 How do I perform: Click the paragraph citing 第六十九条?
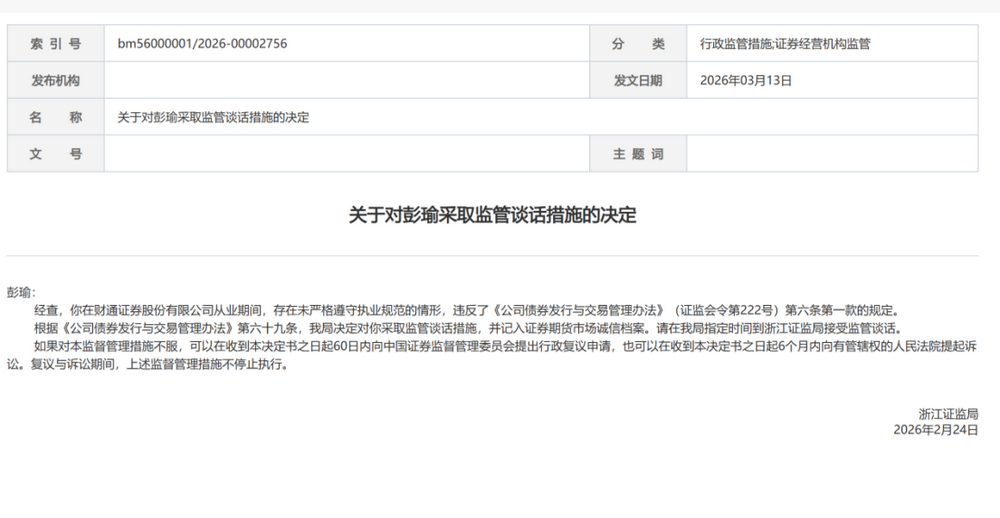point(468,328)
